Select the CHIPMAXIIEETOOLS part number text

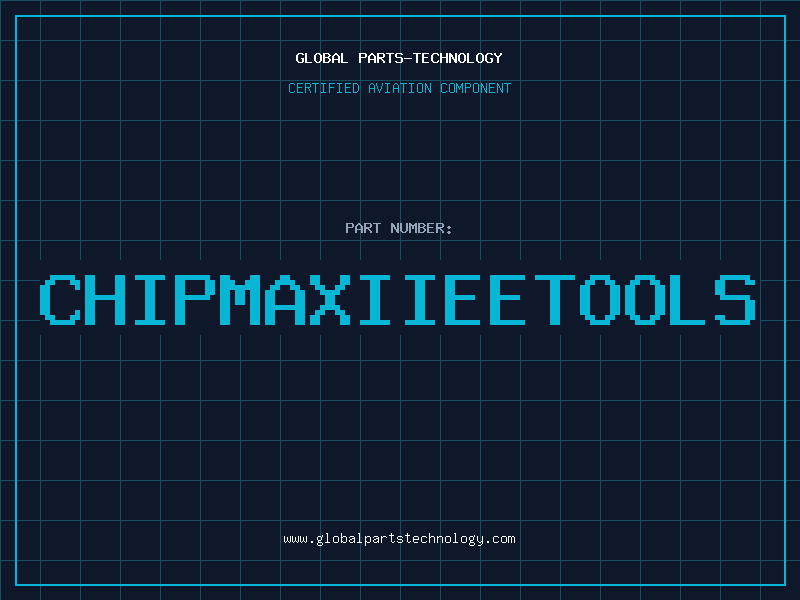pos(399,300)
